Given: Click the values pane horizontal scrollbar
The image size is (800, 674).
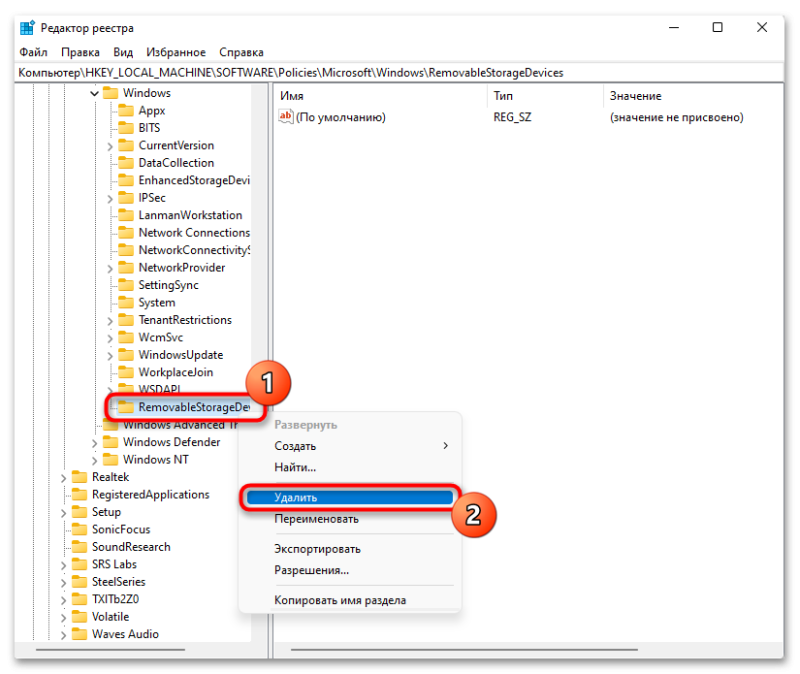Looking at the screenshot, I should coord(464,650).
